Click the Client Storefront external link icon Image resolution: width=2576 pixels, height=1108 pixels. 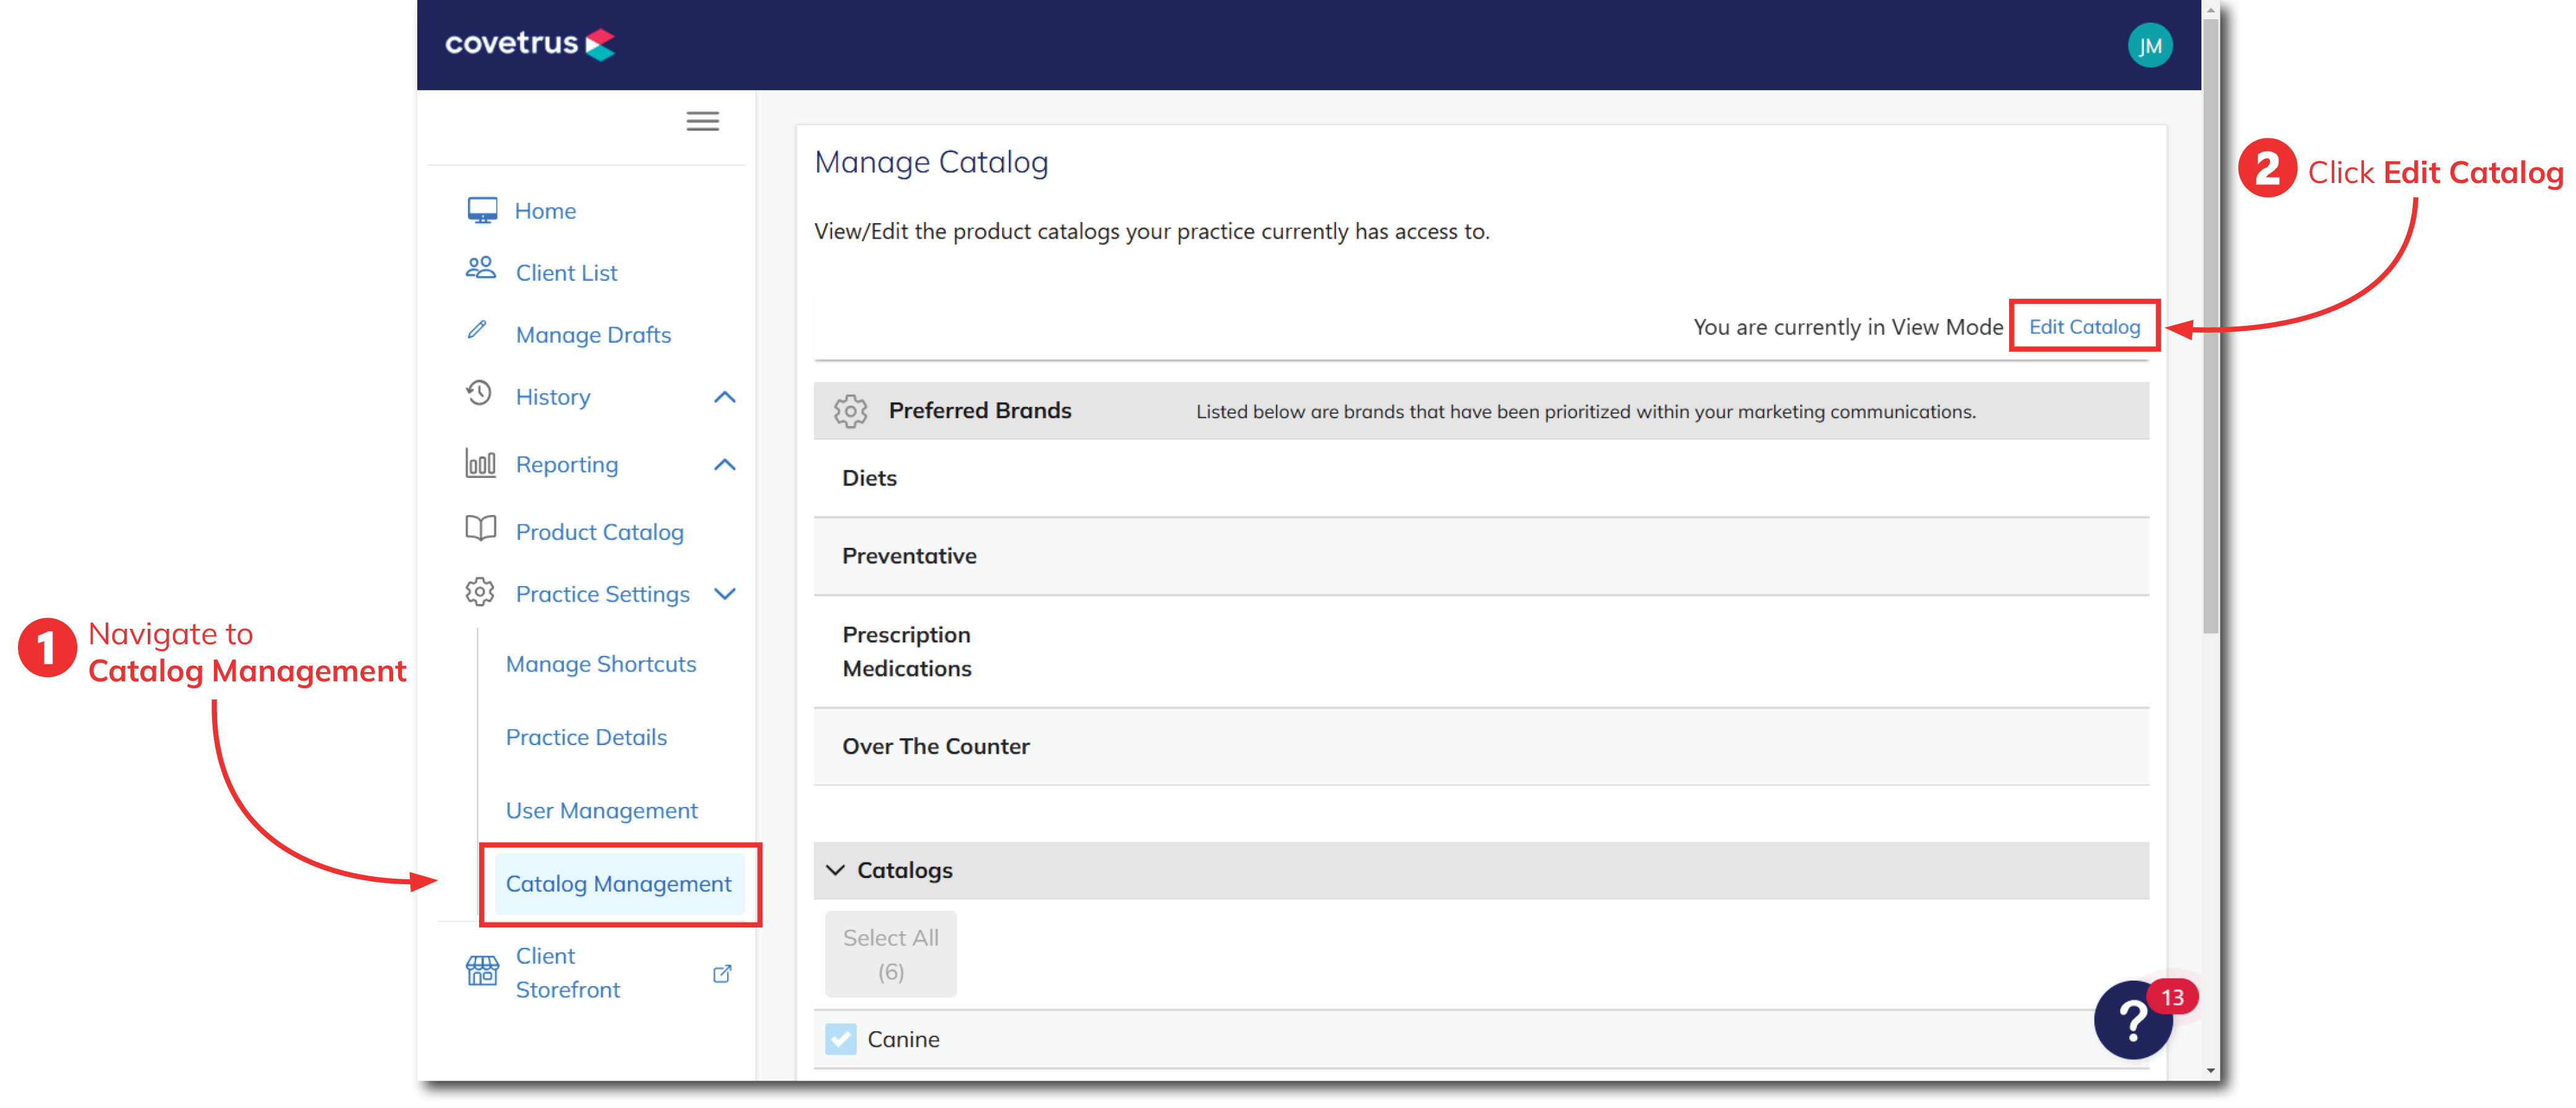pos(722,973)
